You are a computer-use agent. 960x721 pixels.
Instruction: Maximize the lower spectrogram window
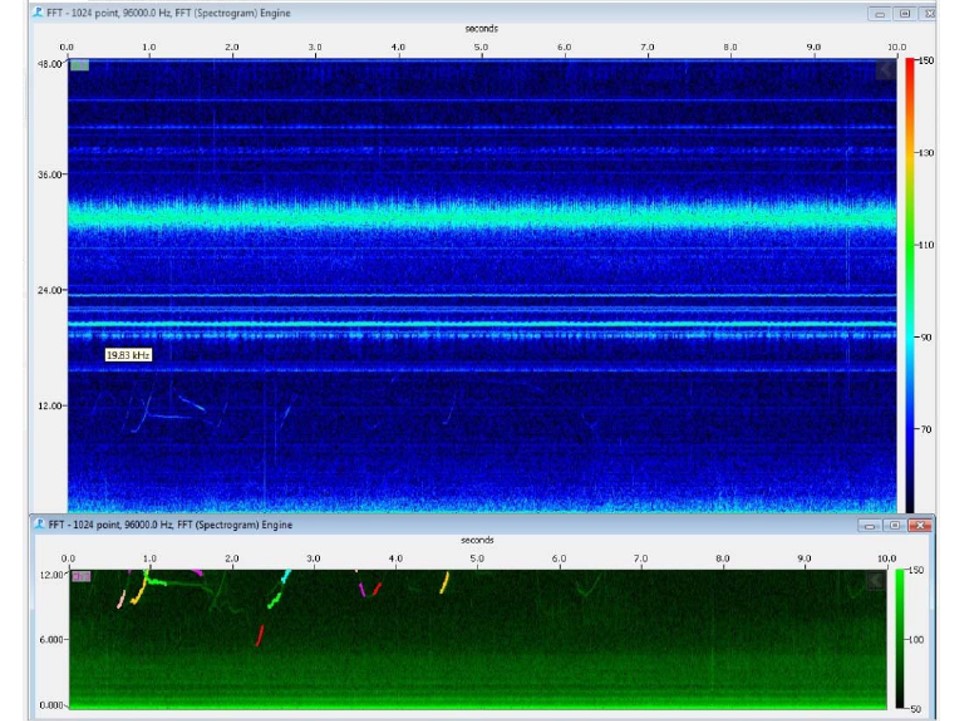tap(894, 525)
